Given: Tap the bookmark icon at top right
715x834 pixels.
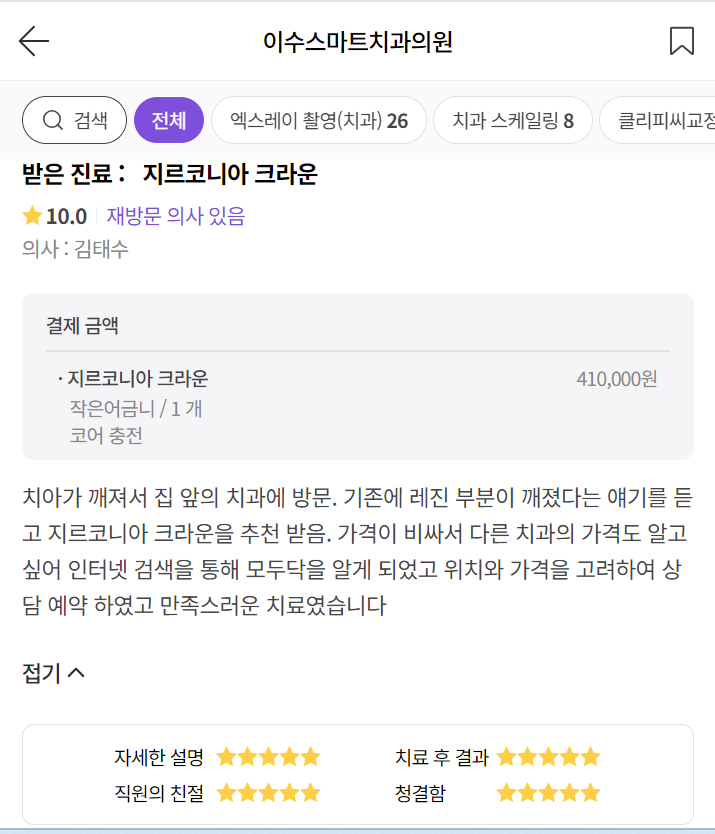Looking at the screenshot, I should (x=682, y=41).
